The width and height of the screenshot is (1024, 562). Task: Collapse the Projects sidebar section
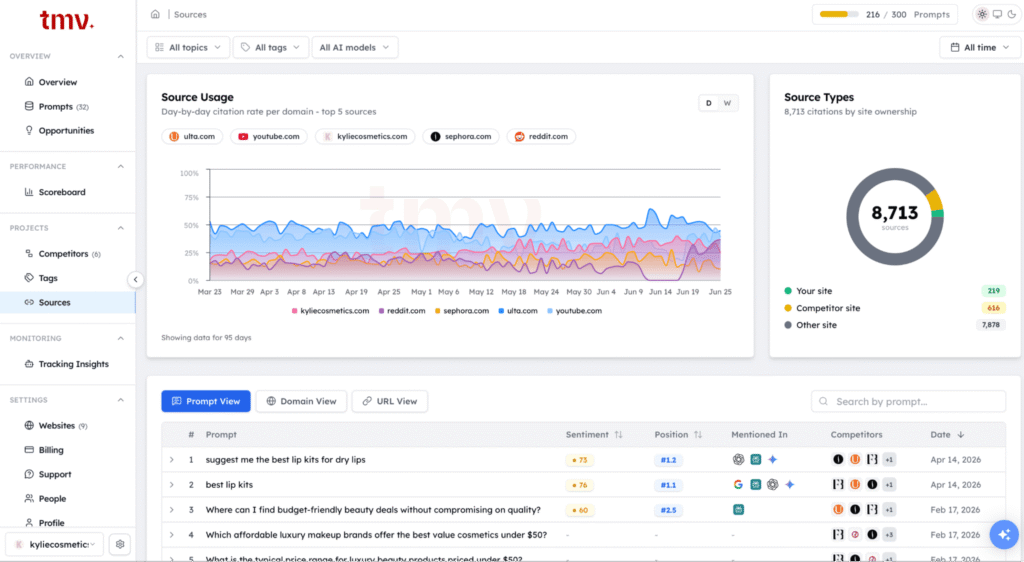[121, 228]
